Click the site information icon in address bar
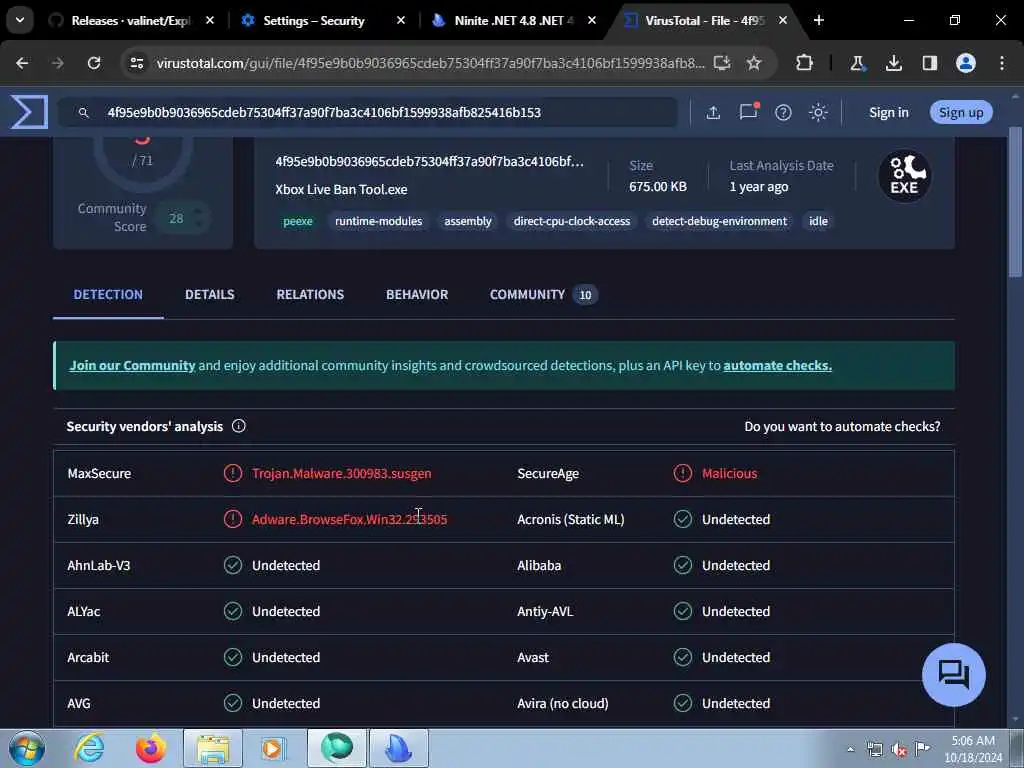This screenshot has height=768, width=1024. pos(136,63)
